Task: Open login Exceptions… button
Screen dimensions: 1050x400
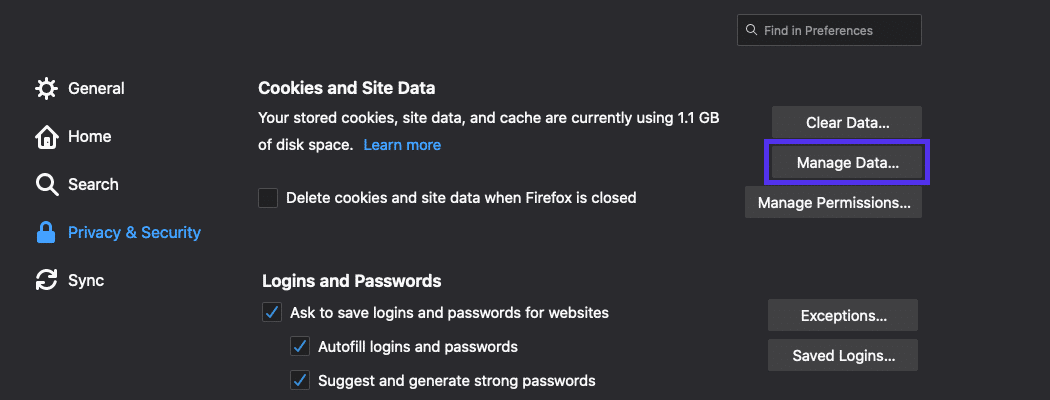Action: [843, 316]
